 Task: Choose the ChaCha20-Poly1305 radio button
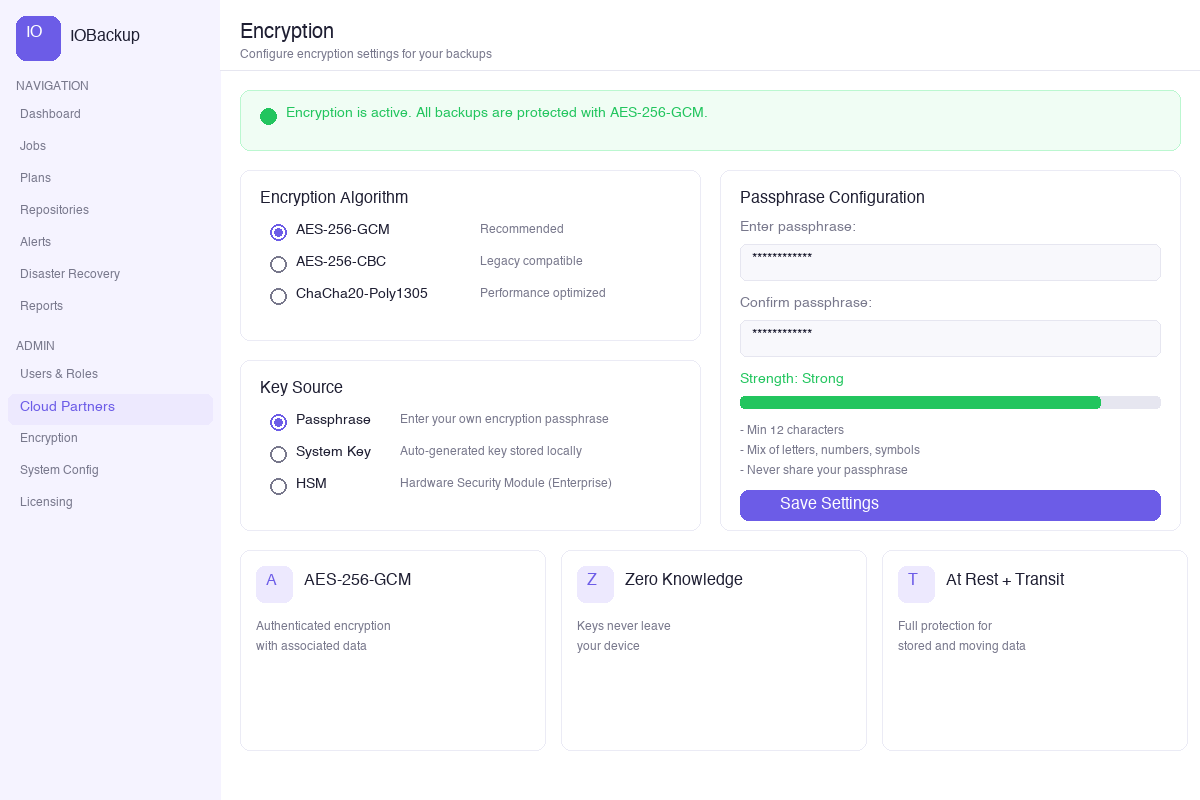click(278, 296)
